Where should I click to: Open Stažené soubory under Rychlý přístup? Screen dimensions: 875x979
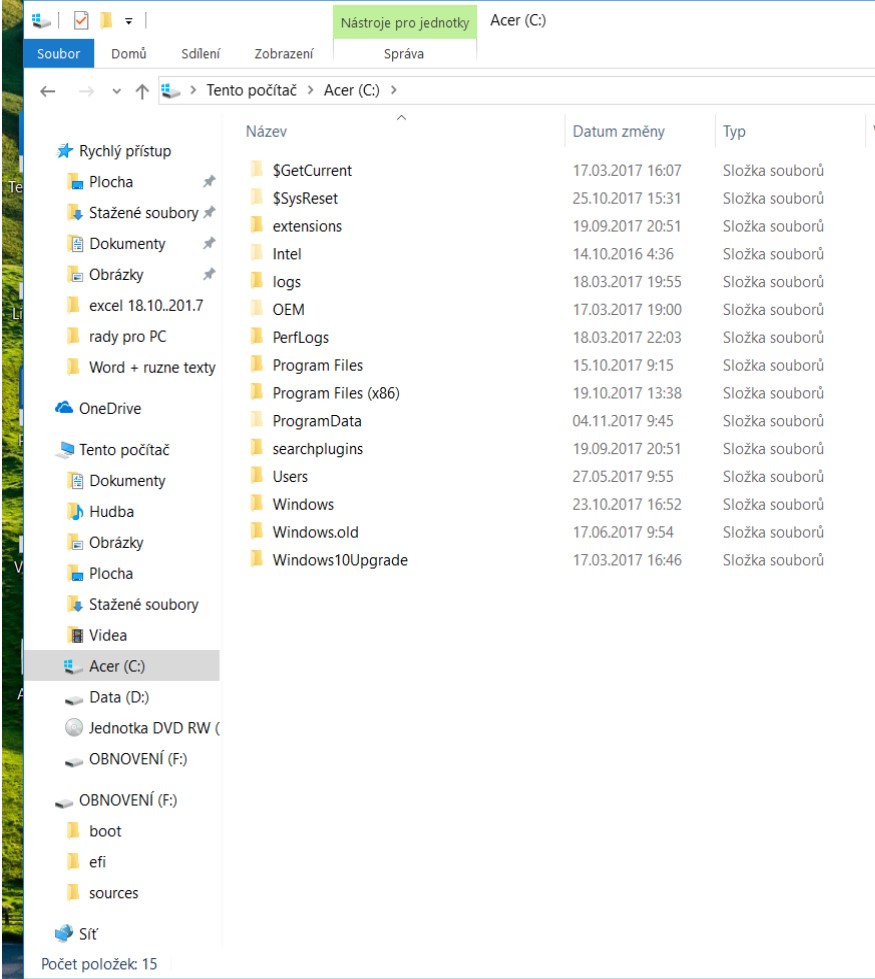[144, 213]
